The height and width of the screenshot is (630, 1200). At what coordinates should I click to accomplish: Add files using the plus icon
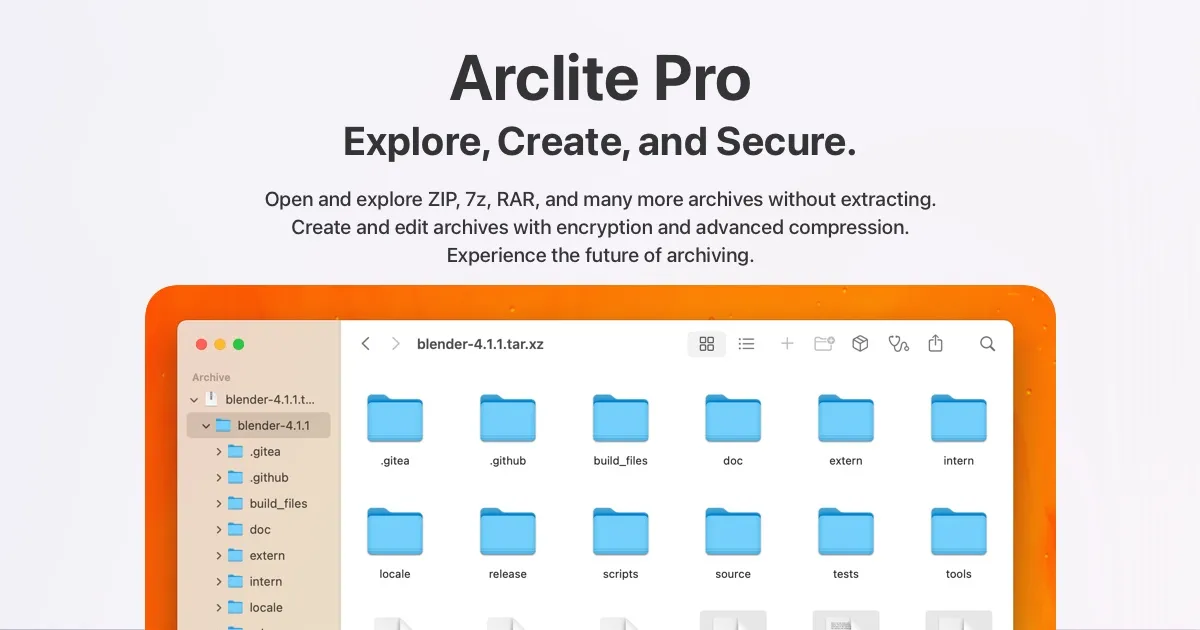tap(786, 343)
